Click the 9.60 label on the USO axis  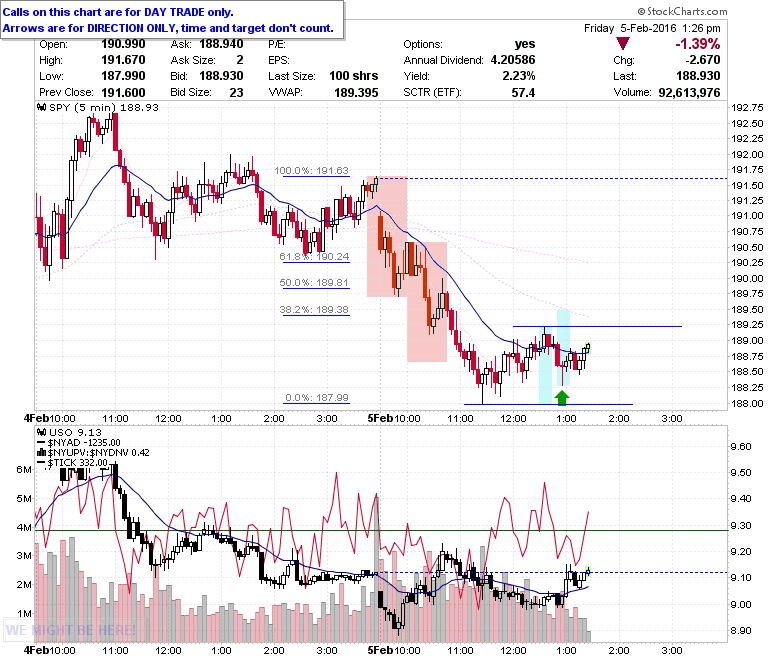tap(741, 446)
